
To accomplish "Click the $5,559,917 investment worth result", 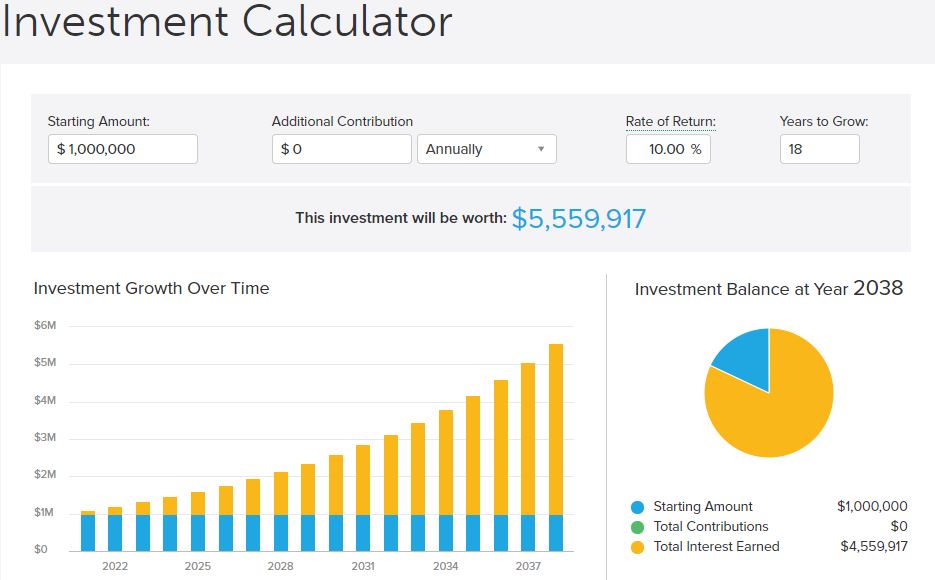I will pos(578,219).
